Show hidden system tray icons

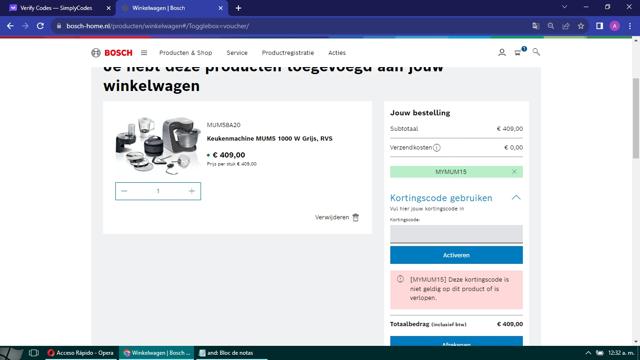pyautogui.click(x=588, y=353)
